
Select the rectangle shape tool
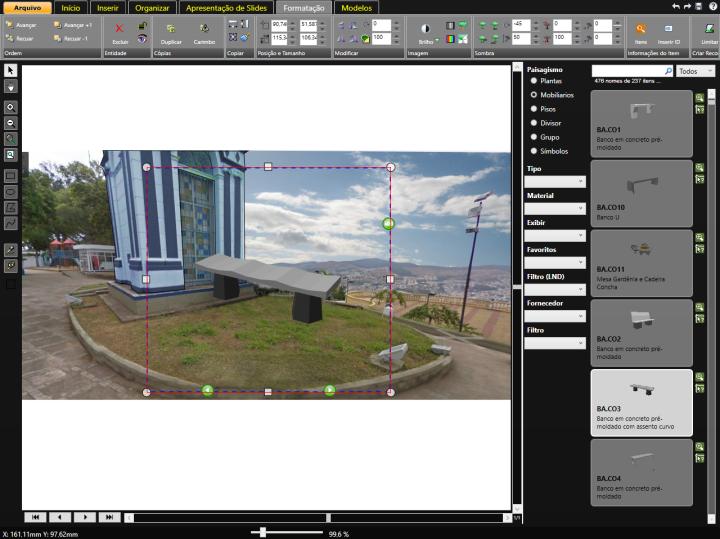(11, 176)
